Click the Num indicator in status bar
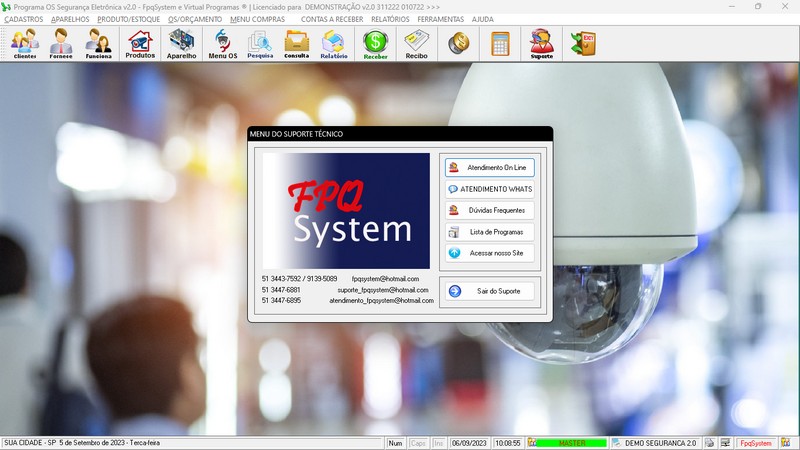 (395, 443)
